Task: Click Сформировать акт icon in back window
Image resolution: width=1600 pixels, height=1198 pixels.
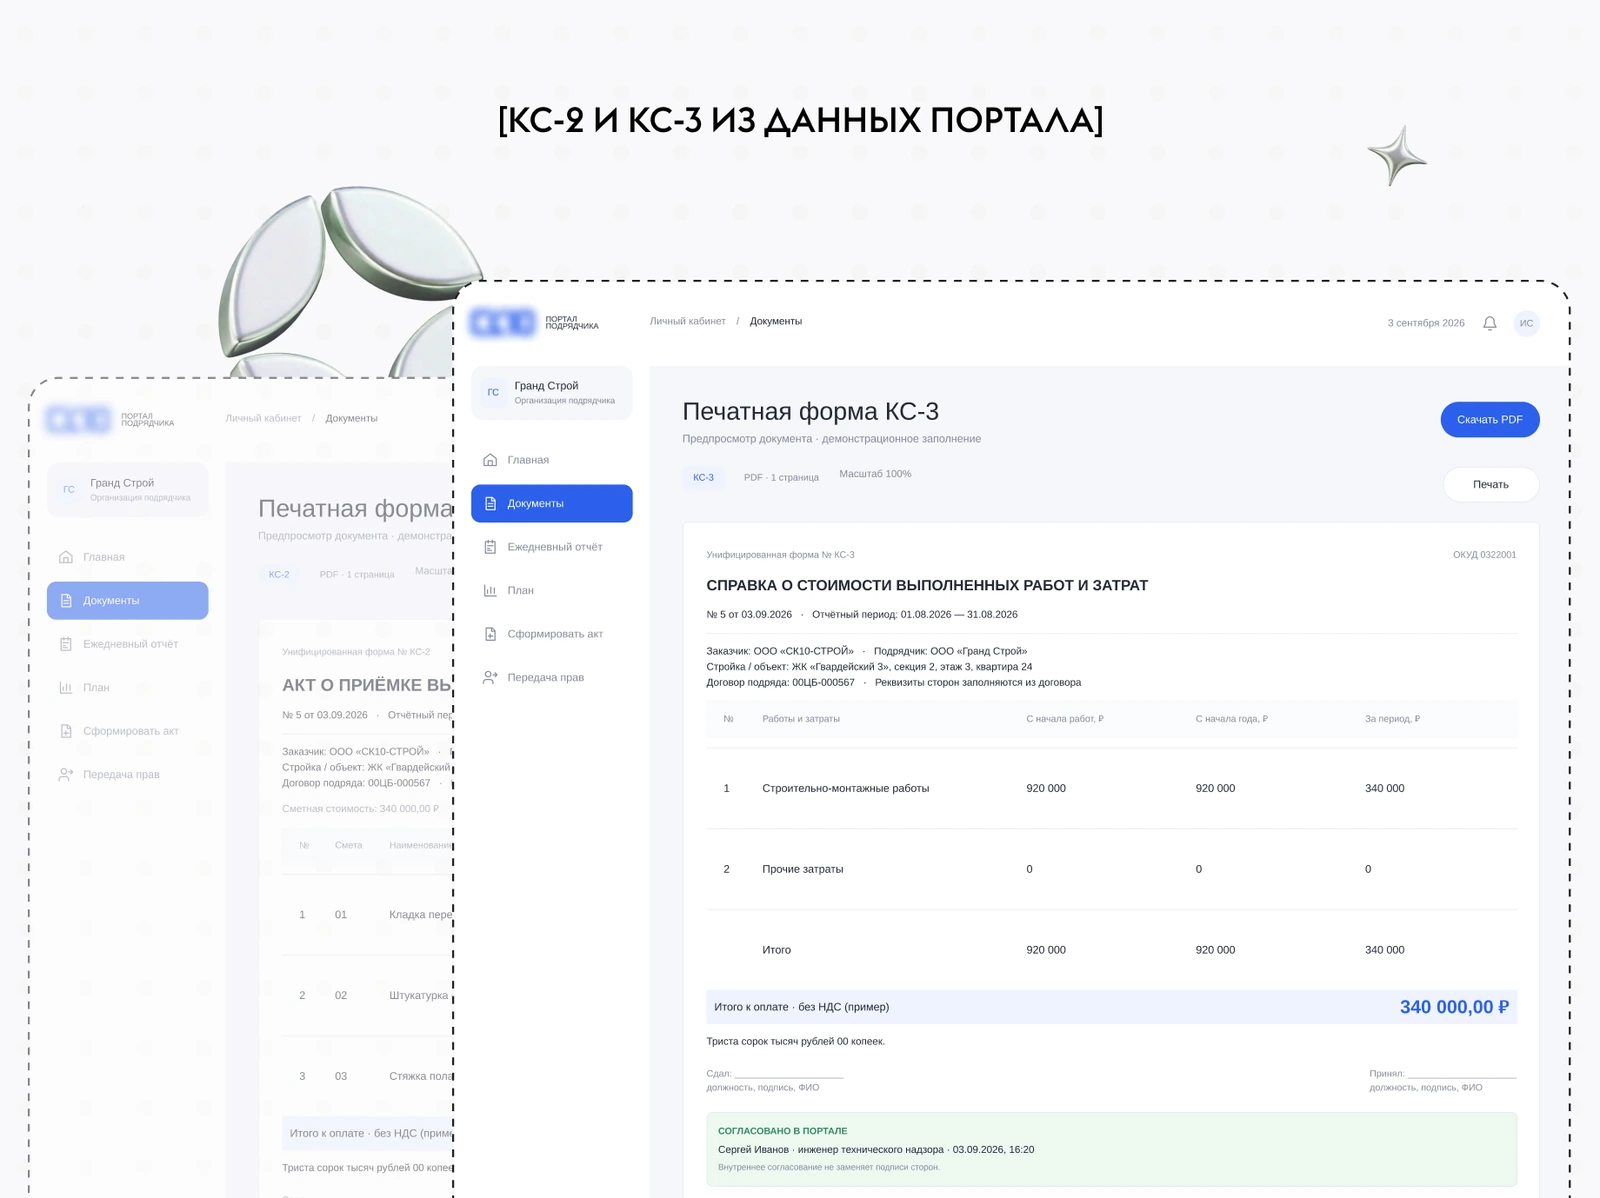Action: click(x=66, y=731)
